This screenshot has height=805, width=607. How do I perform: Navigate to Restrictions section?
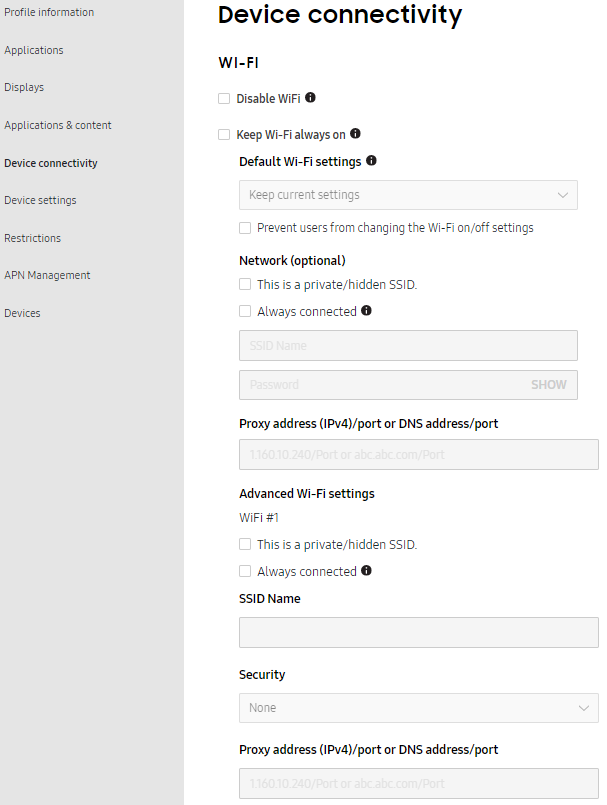click(x=33, y=238)
